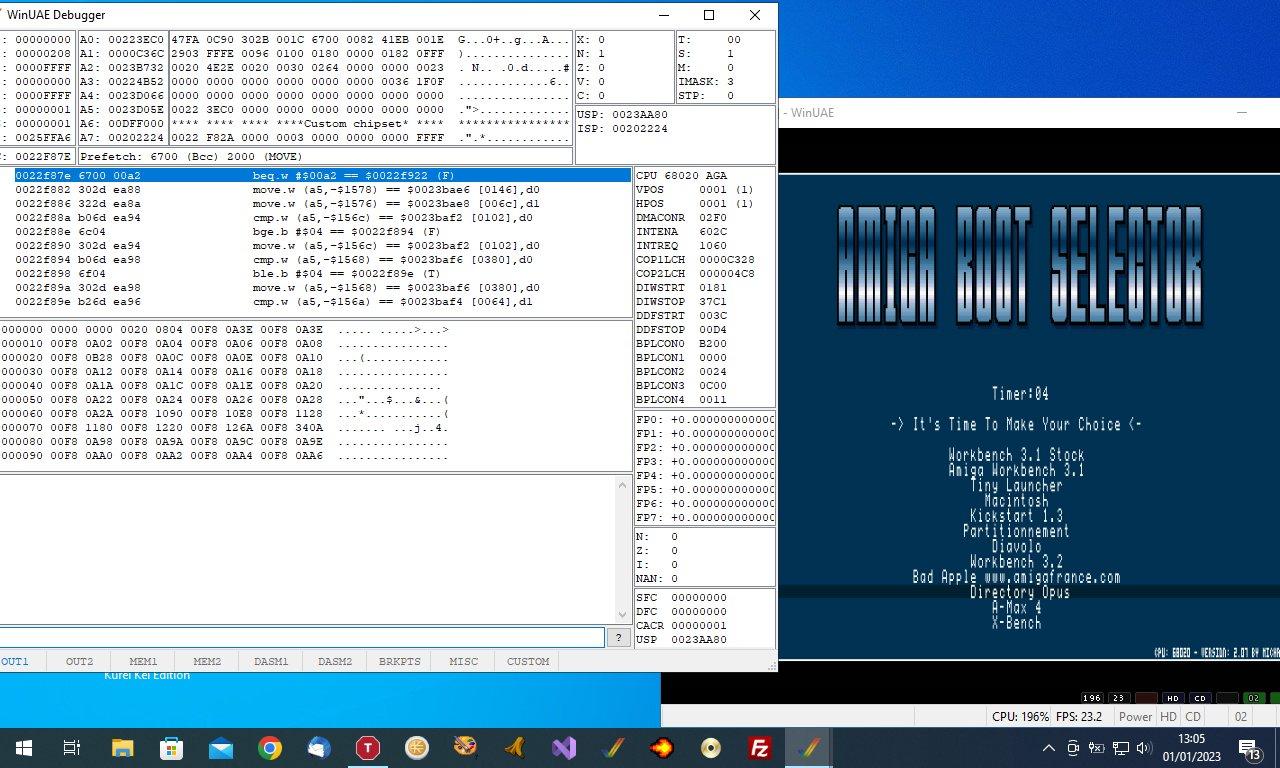Click HD indicator in WinUAE status bar
This screenshot has height=768, width=1280.
[x=1168, y=716]
